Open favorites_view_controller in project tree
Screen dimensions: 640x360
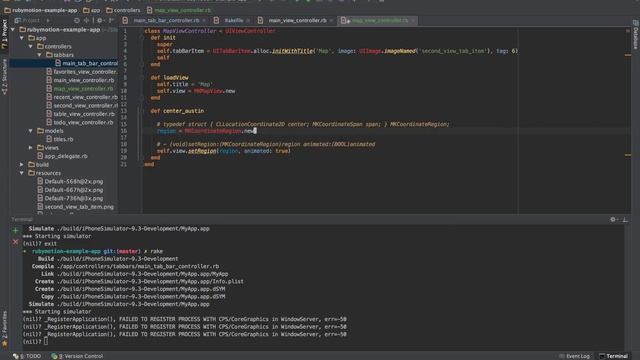[x=82, y=72]
